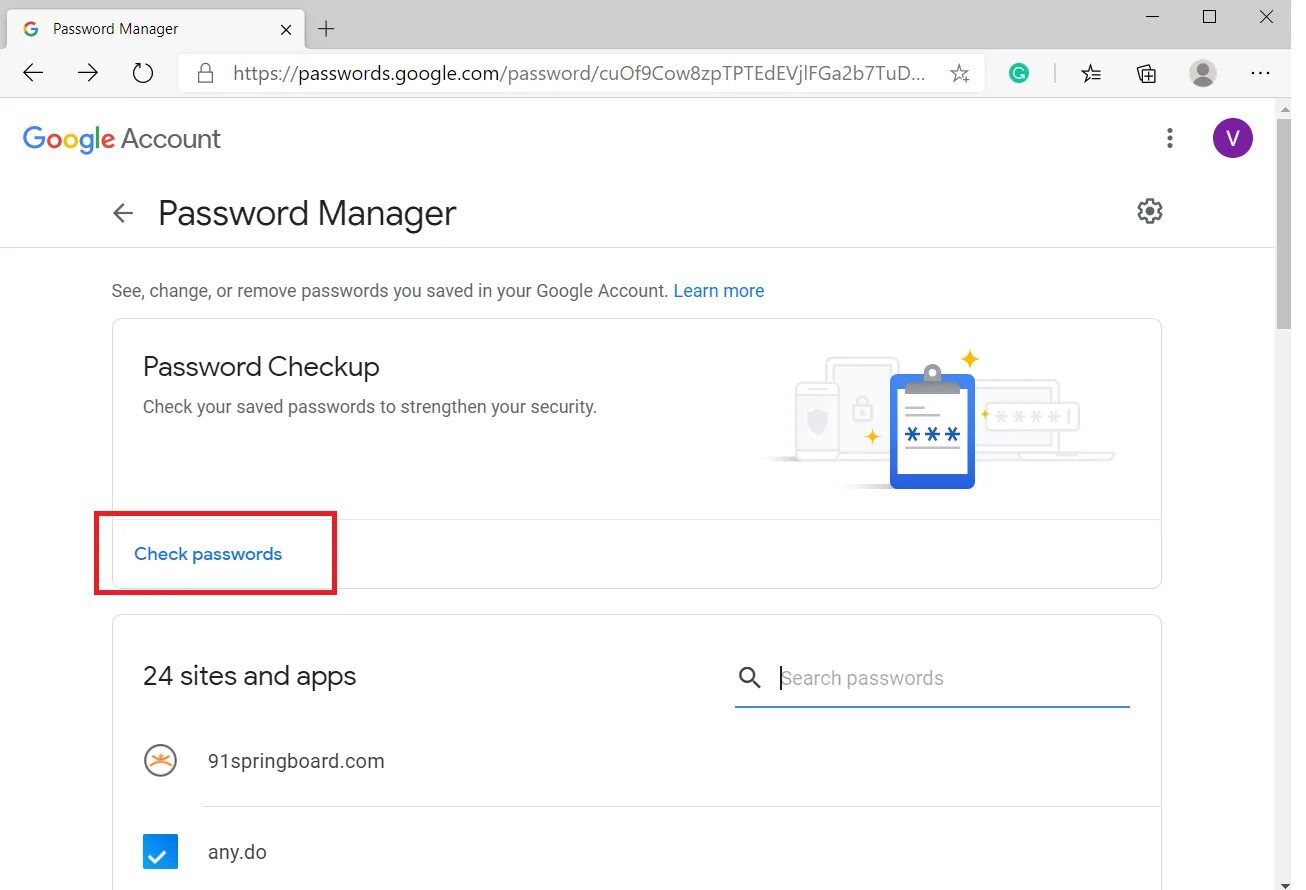
Task: Click the scrollbar down arrow
Action: [x=1284, y=882]
